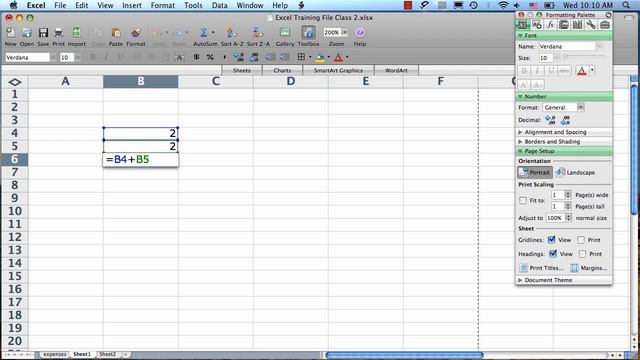This screenshot has width=640, height=360.
Task: Click the toolbar font color A
Action: coord(338,58)
